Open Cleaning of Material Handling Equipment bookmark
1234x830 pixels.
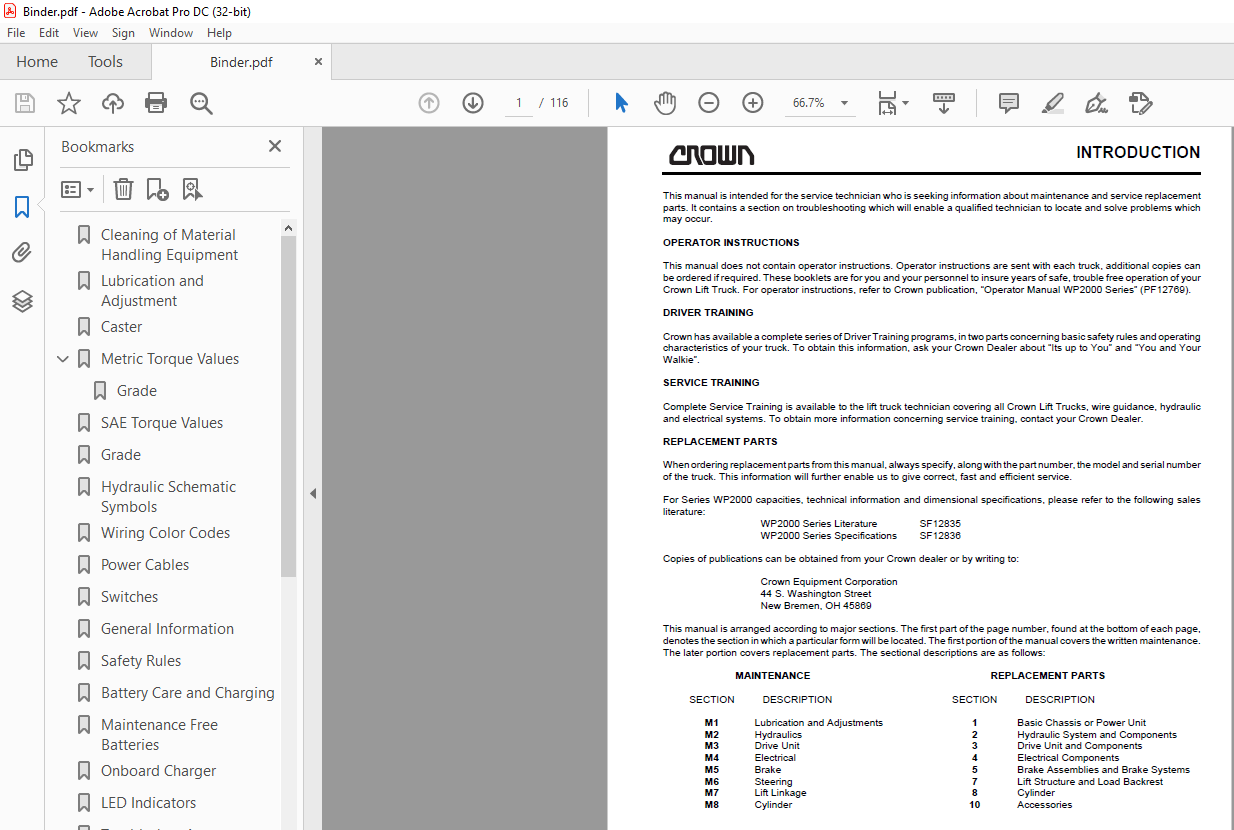[x=169, y=245]
